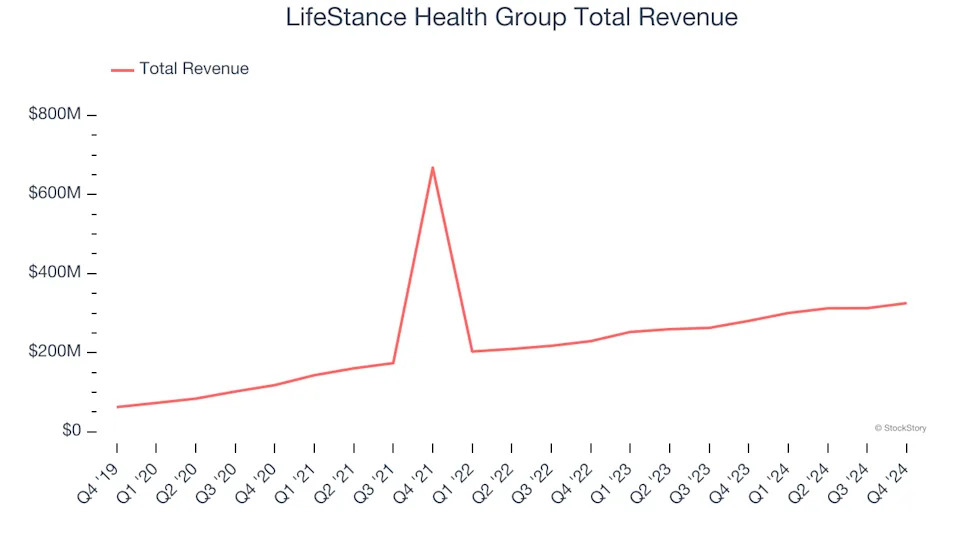Viewport: 960px width, 540px height.
Task: Click the Q3 '21 x-axis label
Action: click(x=374, y=483)
